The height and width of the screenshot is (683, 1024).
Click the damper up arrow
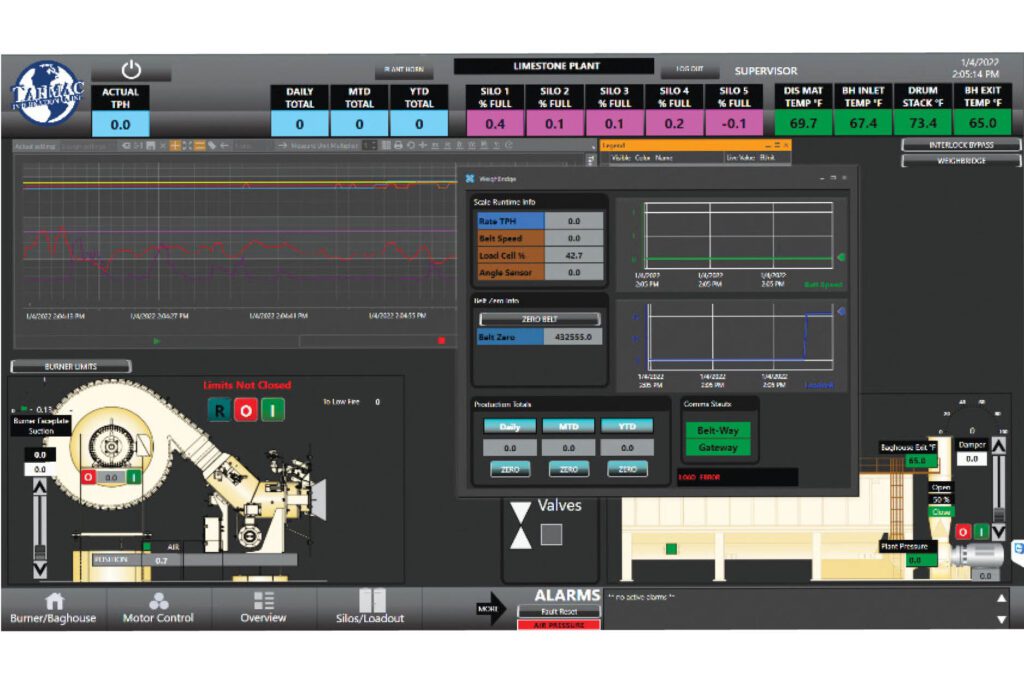999,446
